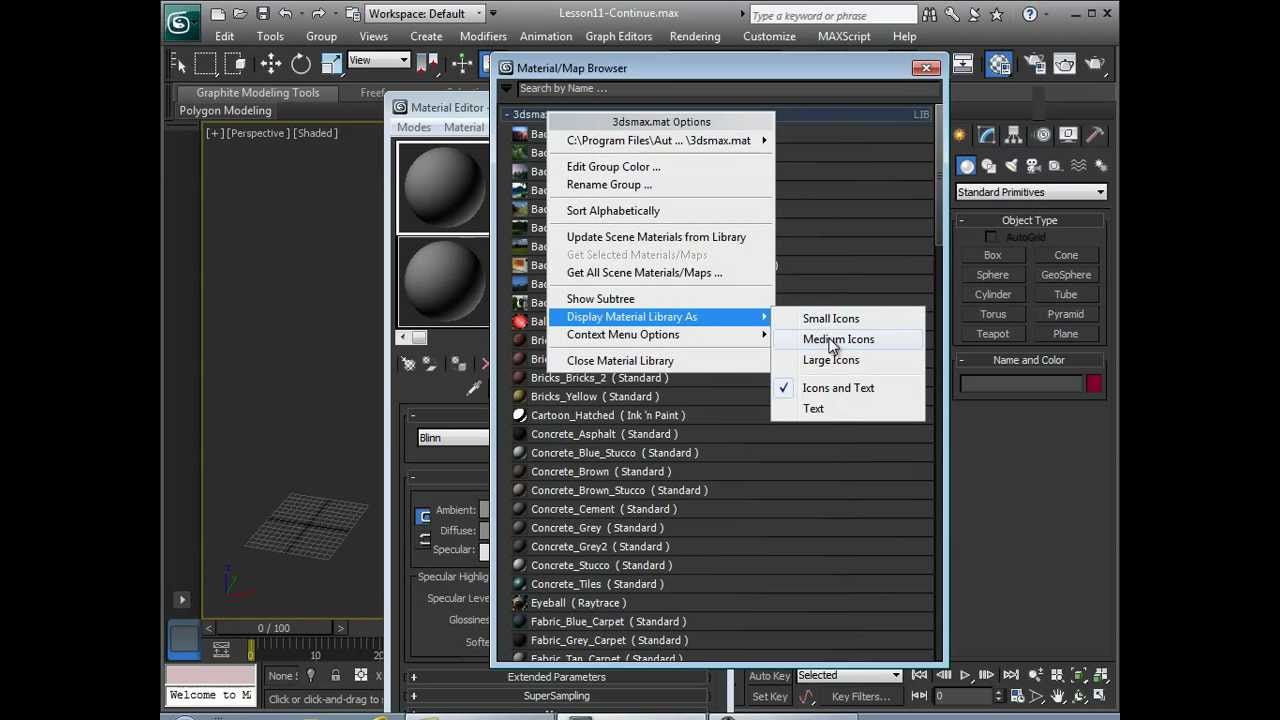Click the Torus primitive button
The image size is (1280, 720).
[x=993, y=314]
